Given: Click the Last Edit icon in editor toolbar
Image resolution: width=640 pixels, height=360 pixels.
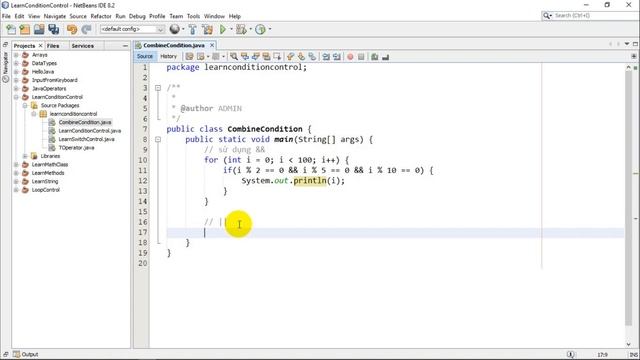Looking at the screenshot, I should [x=189, y=57].
